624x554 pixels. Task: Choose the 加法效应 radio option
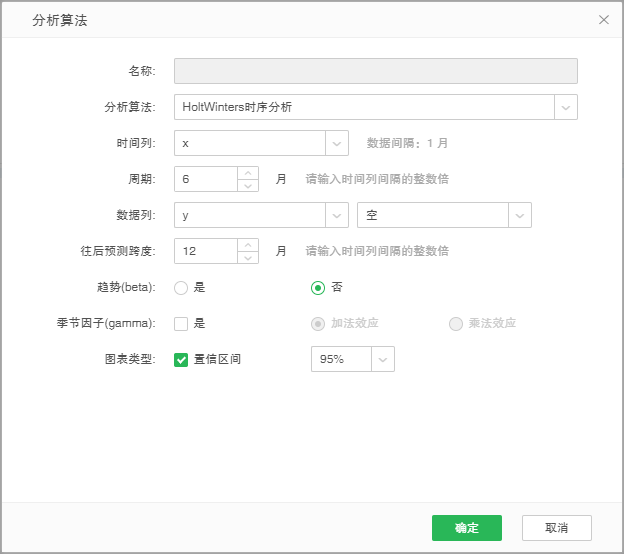(318, 323)
